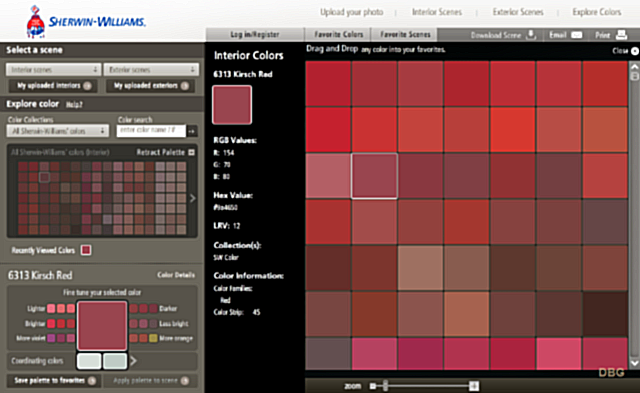Select the large fine tune color swatch
This screenshot has width=640, height=393.
coord(102,326)
